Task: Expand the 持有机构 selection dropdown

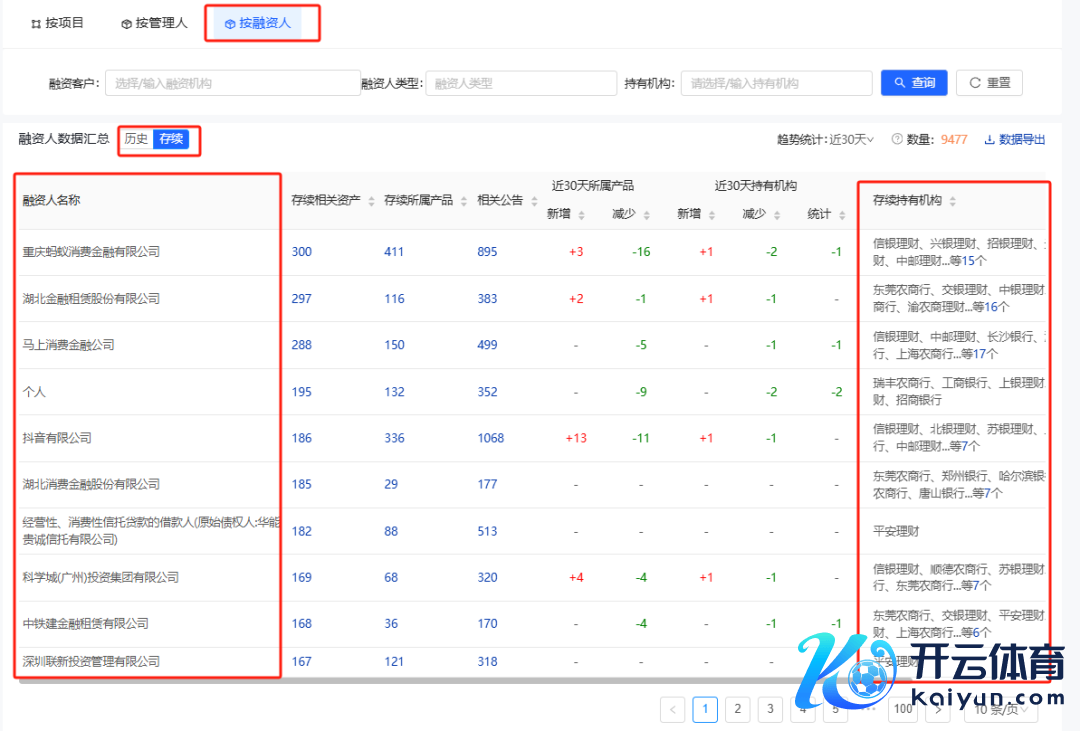Action: tap(776, 84)
